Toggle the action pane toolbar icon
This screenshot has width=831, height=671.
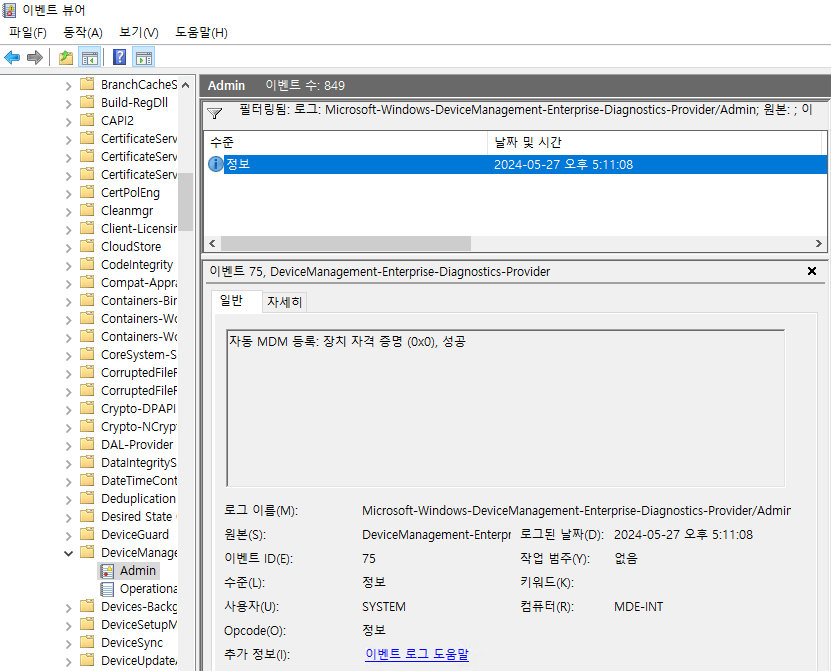[144, 57]
